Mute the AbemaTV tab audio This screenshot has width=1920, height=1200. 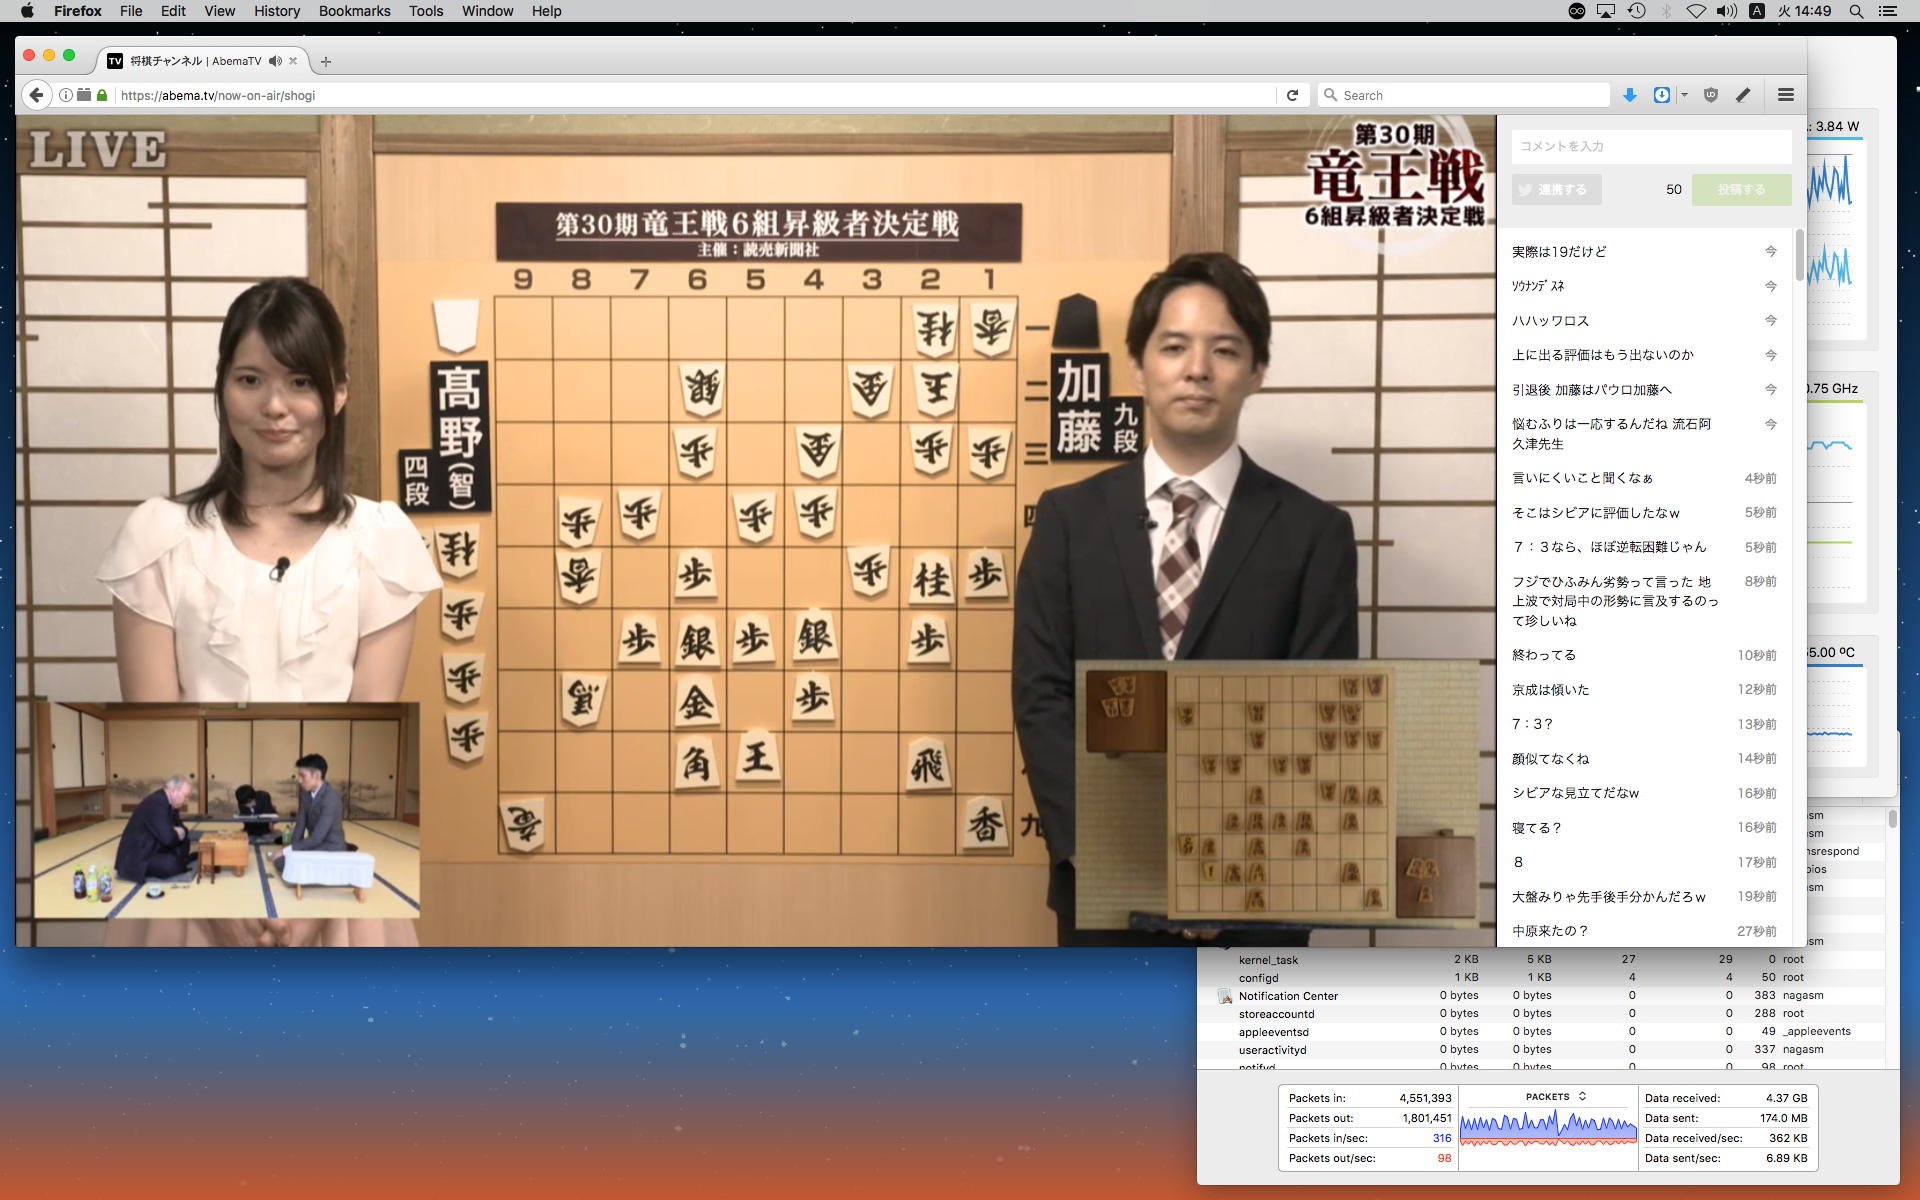(x=275, y=61)
